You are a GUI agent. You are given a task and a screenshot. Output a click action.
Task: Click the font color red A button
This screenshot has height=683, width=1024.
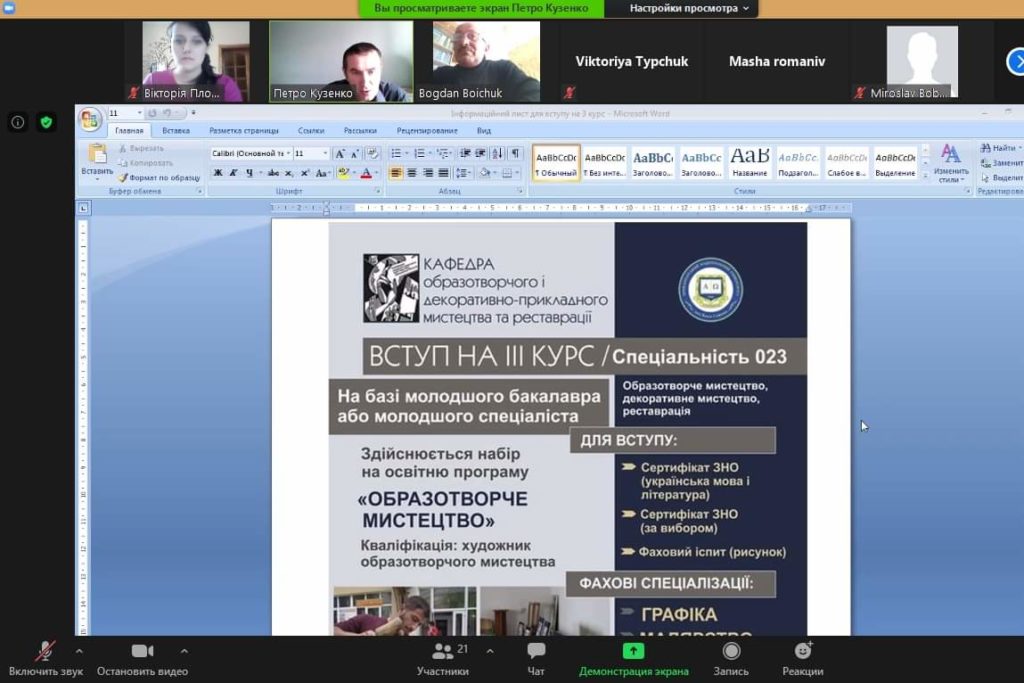pos(365,173)
